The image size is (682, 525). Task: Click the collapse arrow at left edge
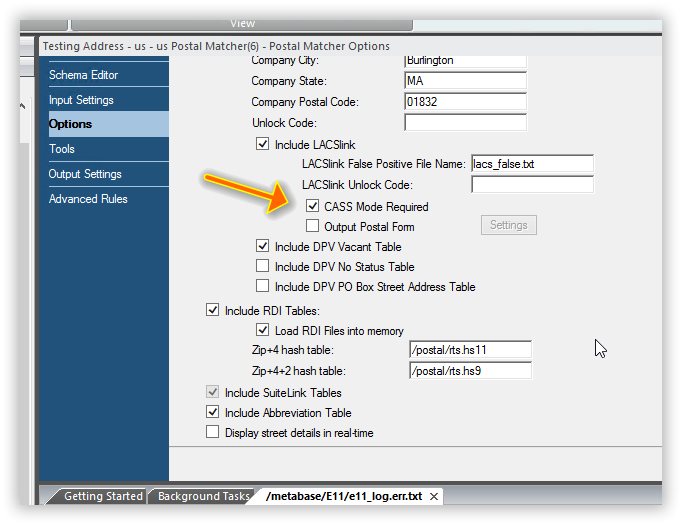[22, 106]
